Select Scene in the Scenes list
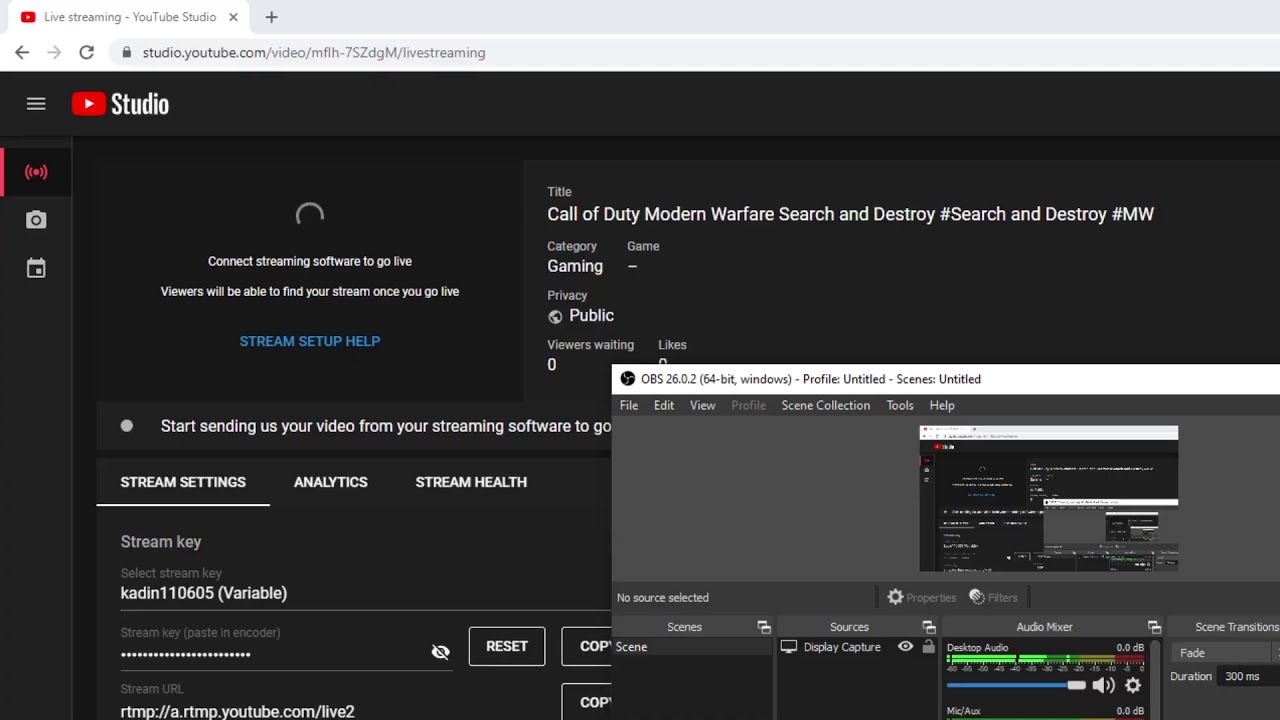 [691, 647]
